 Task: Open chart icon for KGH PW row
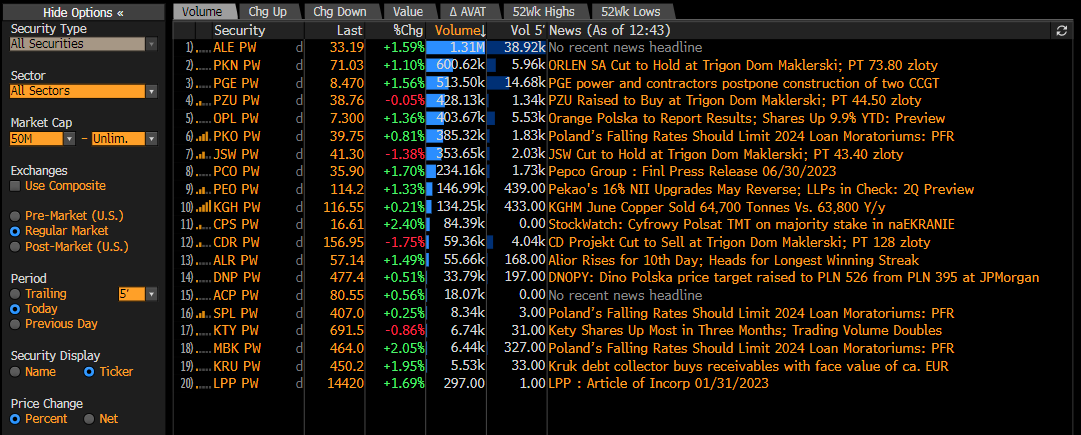point(203,208)
